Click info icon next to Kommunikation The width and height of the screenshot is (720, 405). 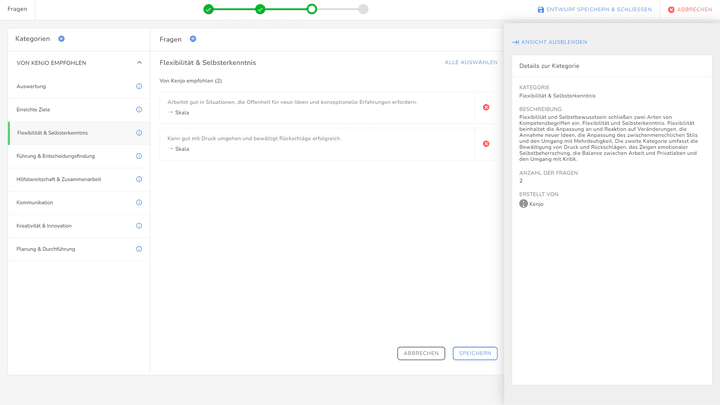point(139,202)
